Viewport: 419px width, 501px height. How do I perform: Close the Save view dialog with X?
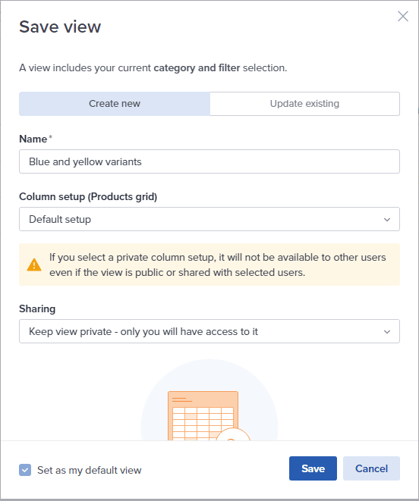coord(403,16)
